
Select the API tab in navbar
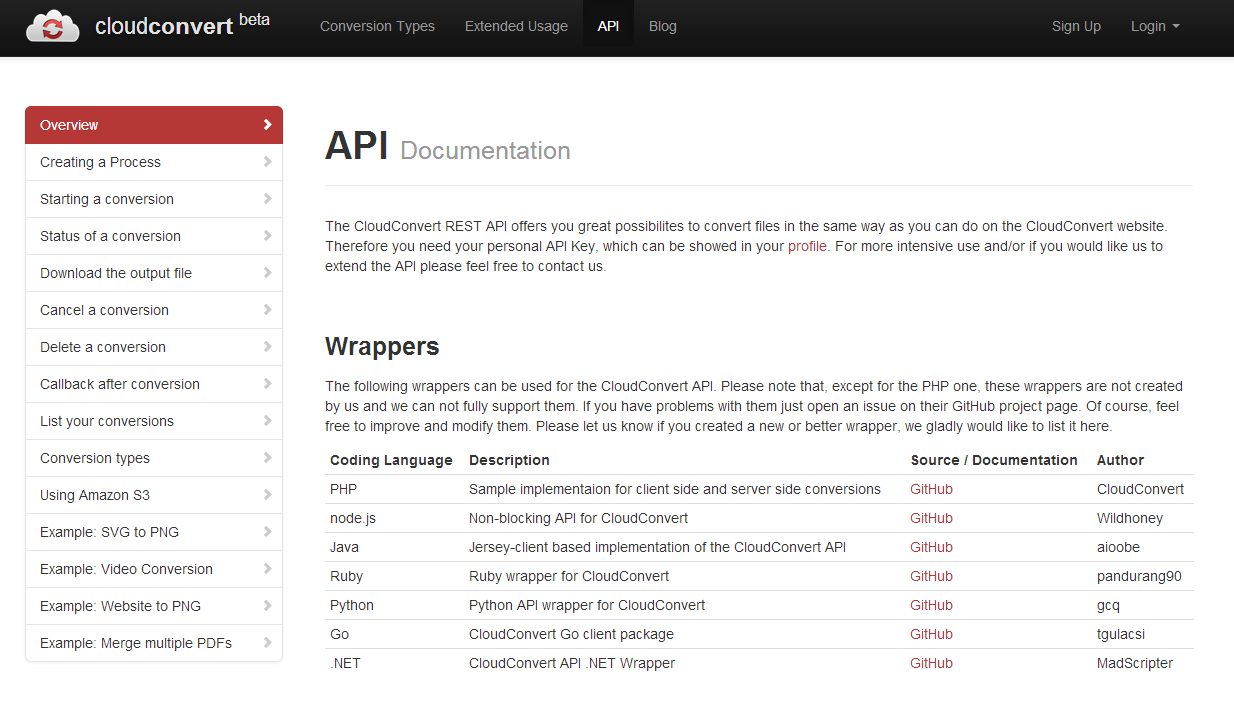(x=608, y=27)
